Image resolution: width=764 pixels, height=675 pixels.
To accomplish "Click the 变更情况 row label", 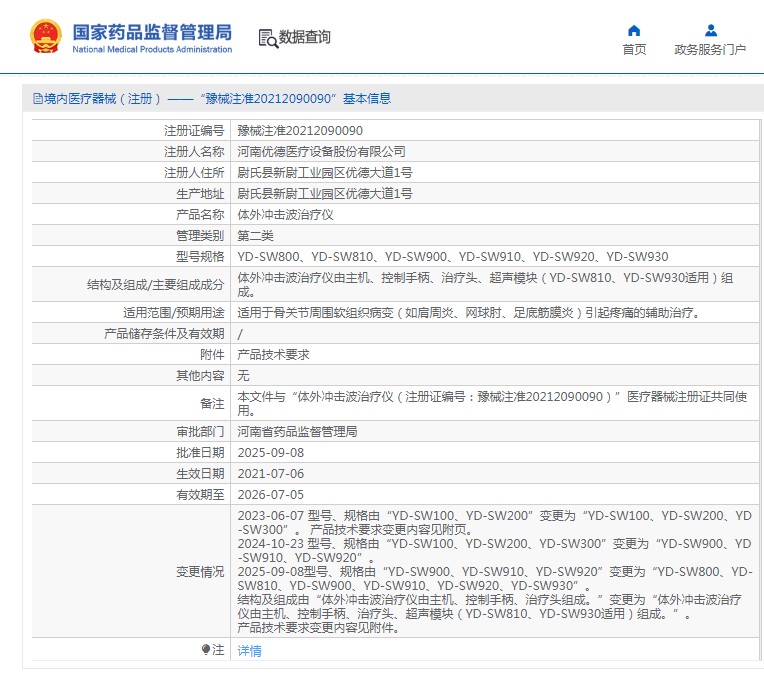I will [198, 571].
